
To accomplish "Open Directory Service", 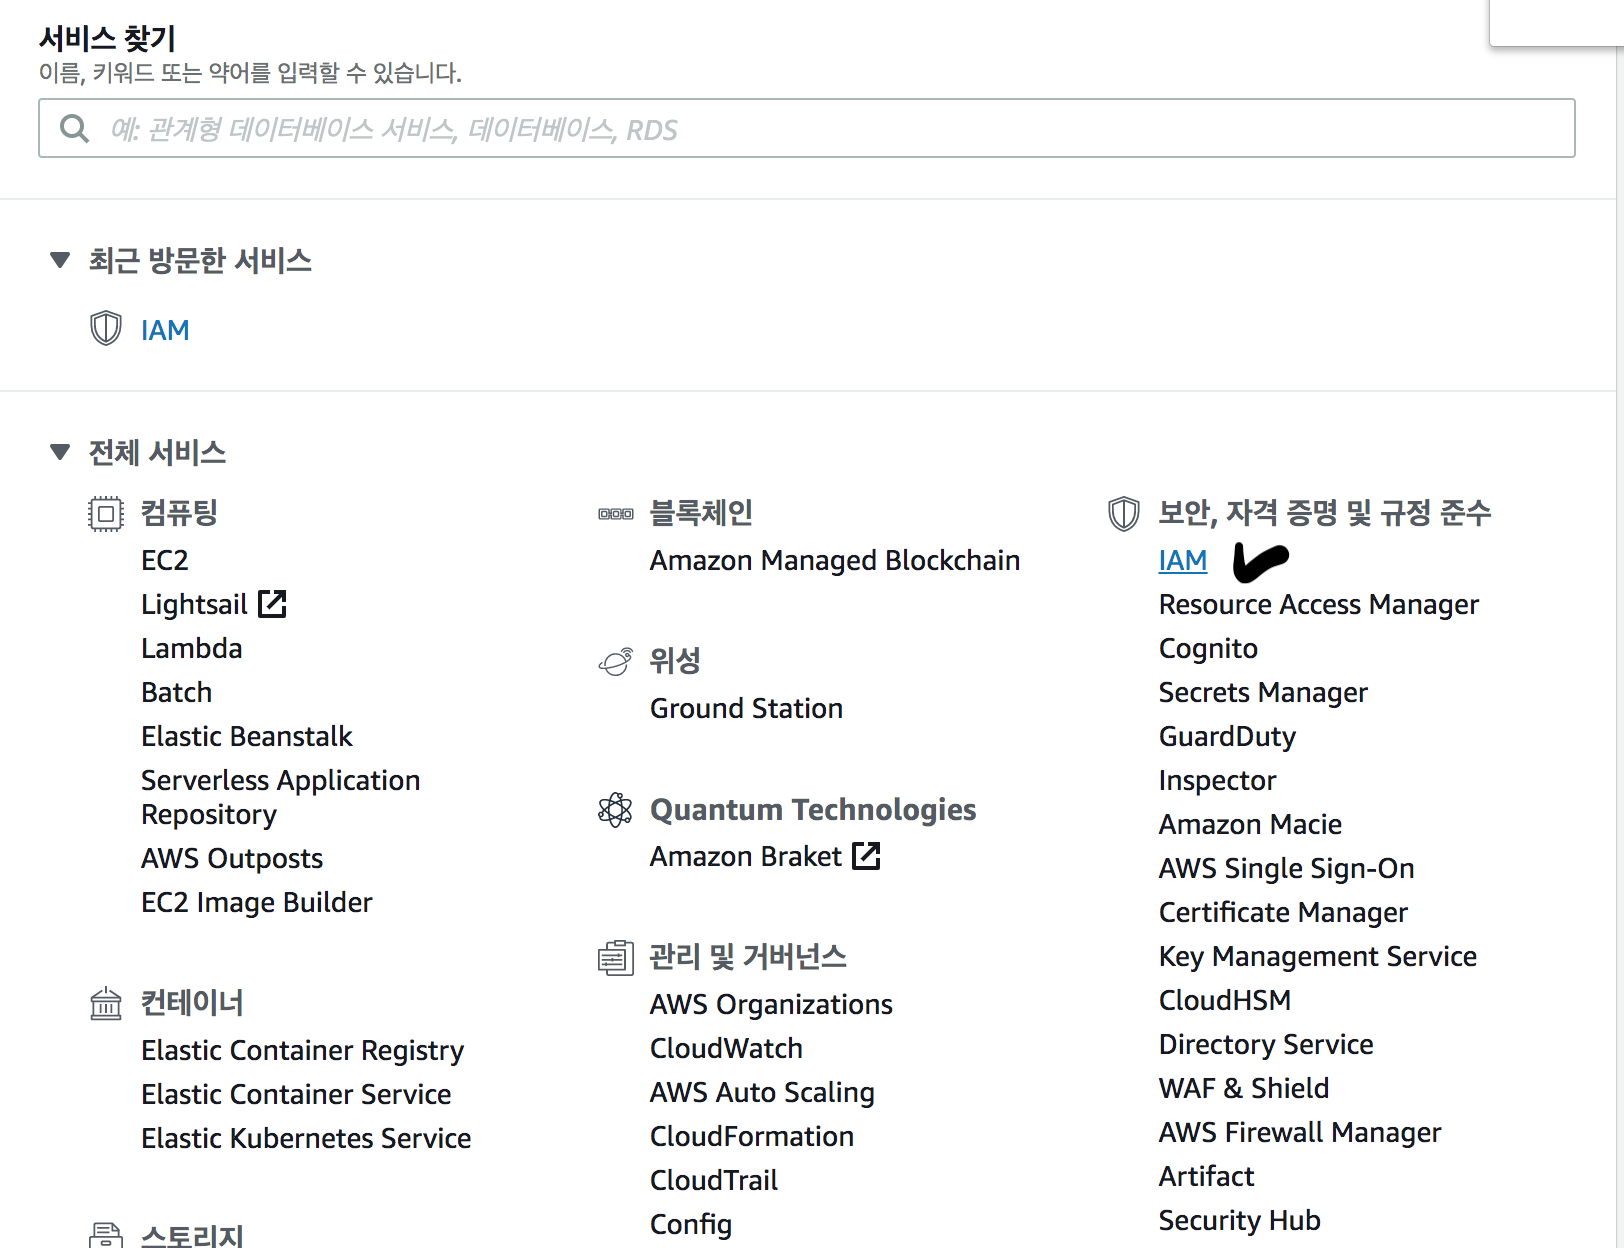I will pyautogui.click(x=1266, y=1045).
